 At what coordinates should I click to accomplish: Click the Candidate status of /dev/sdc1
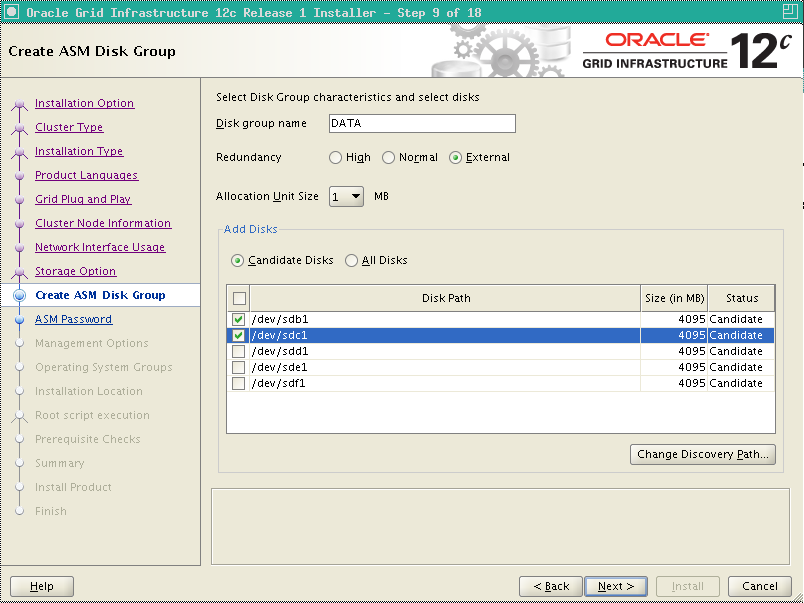tap(741, 335)
